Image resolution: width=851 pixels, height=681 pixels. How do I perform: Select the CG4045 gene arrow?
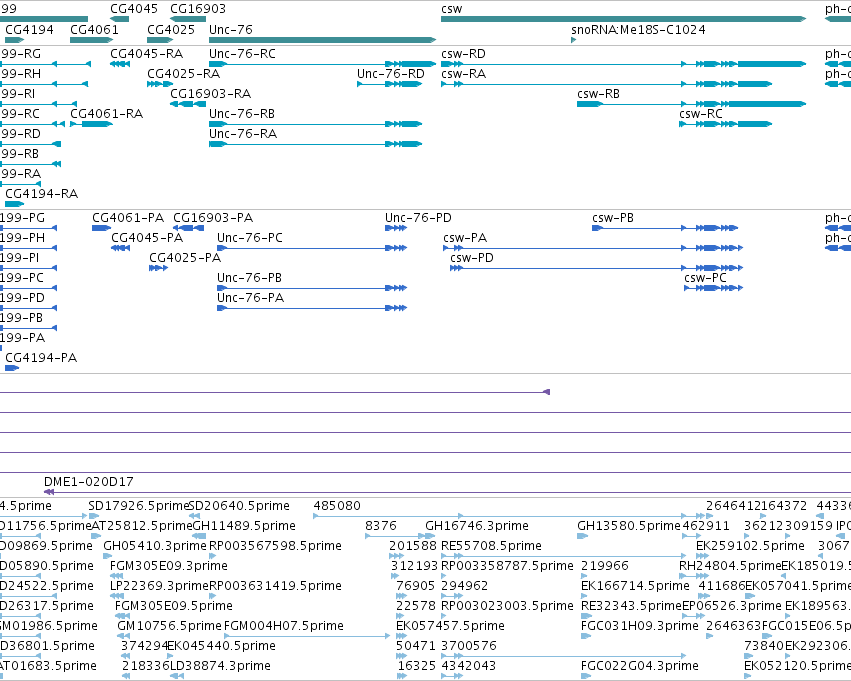tap(119, 19)
